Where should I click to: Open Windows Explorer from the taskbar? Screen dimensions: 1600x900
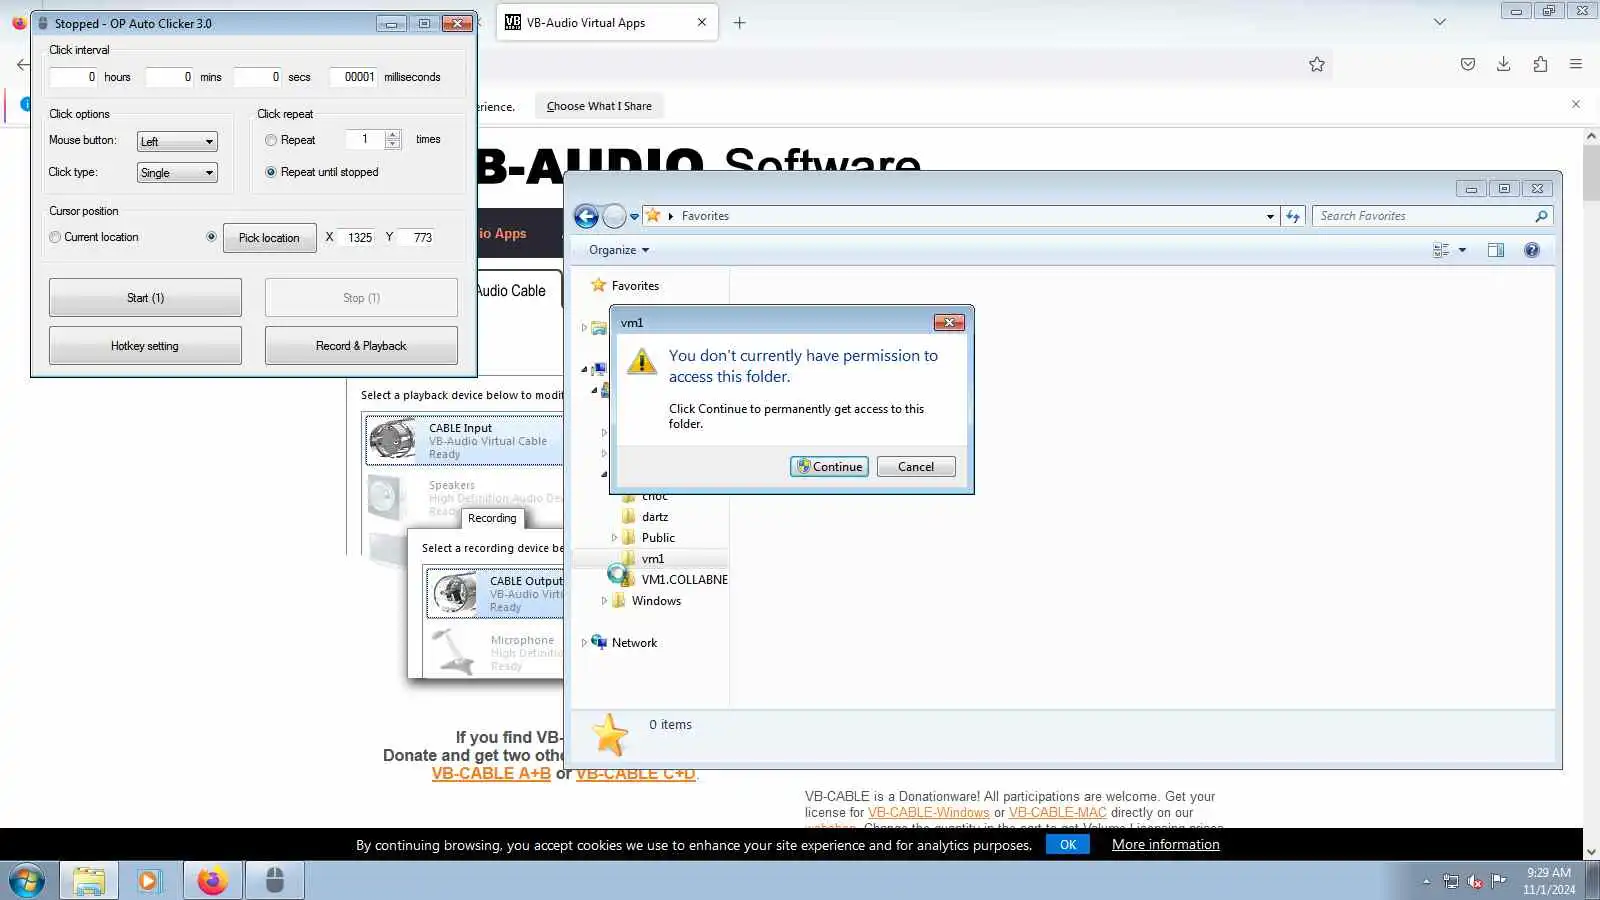[89, 881]
